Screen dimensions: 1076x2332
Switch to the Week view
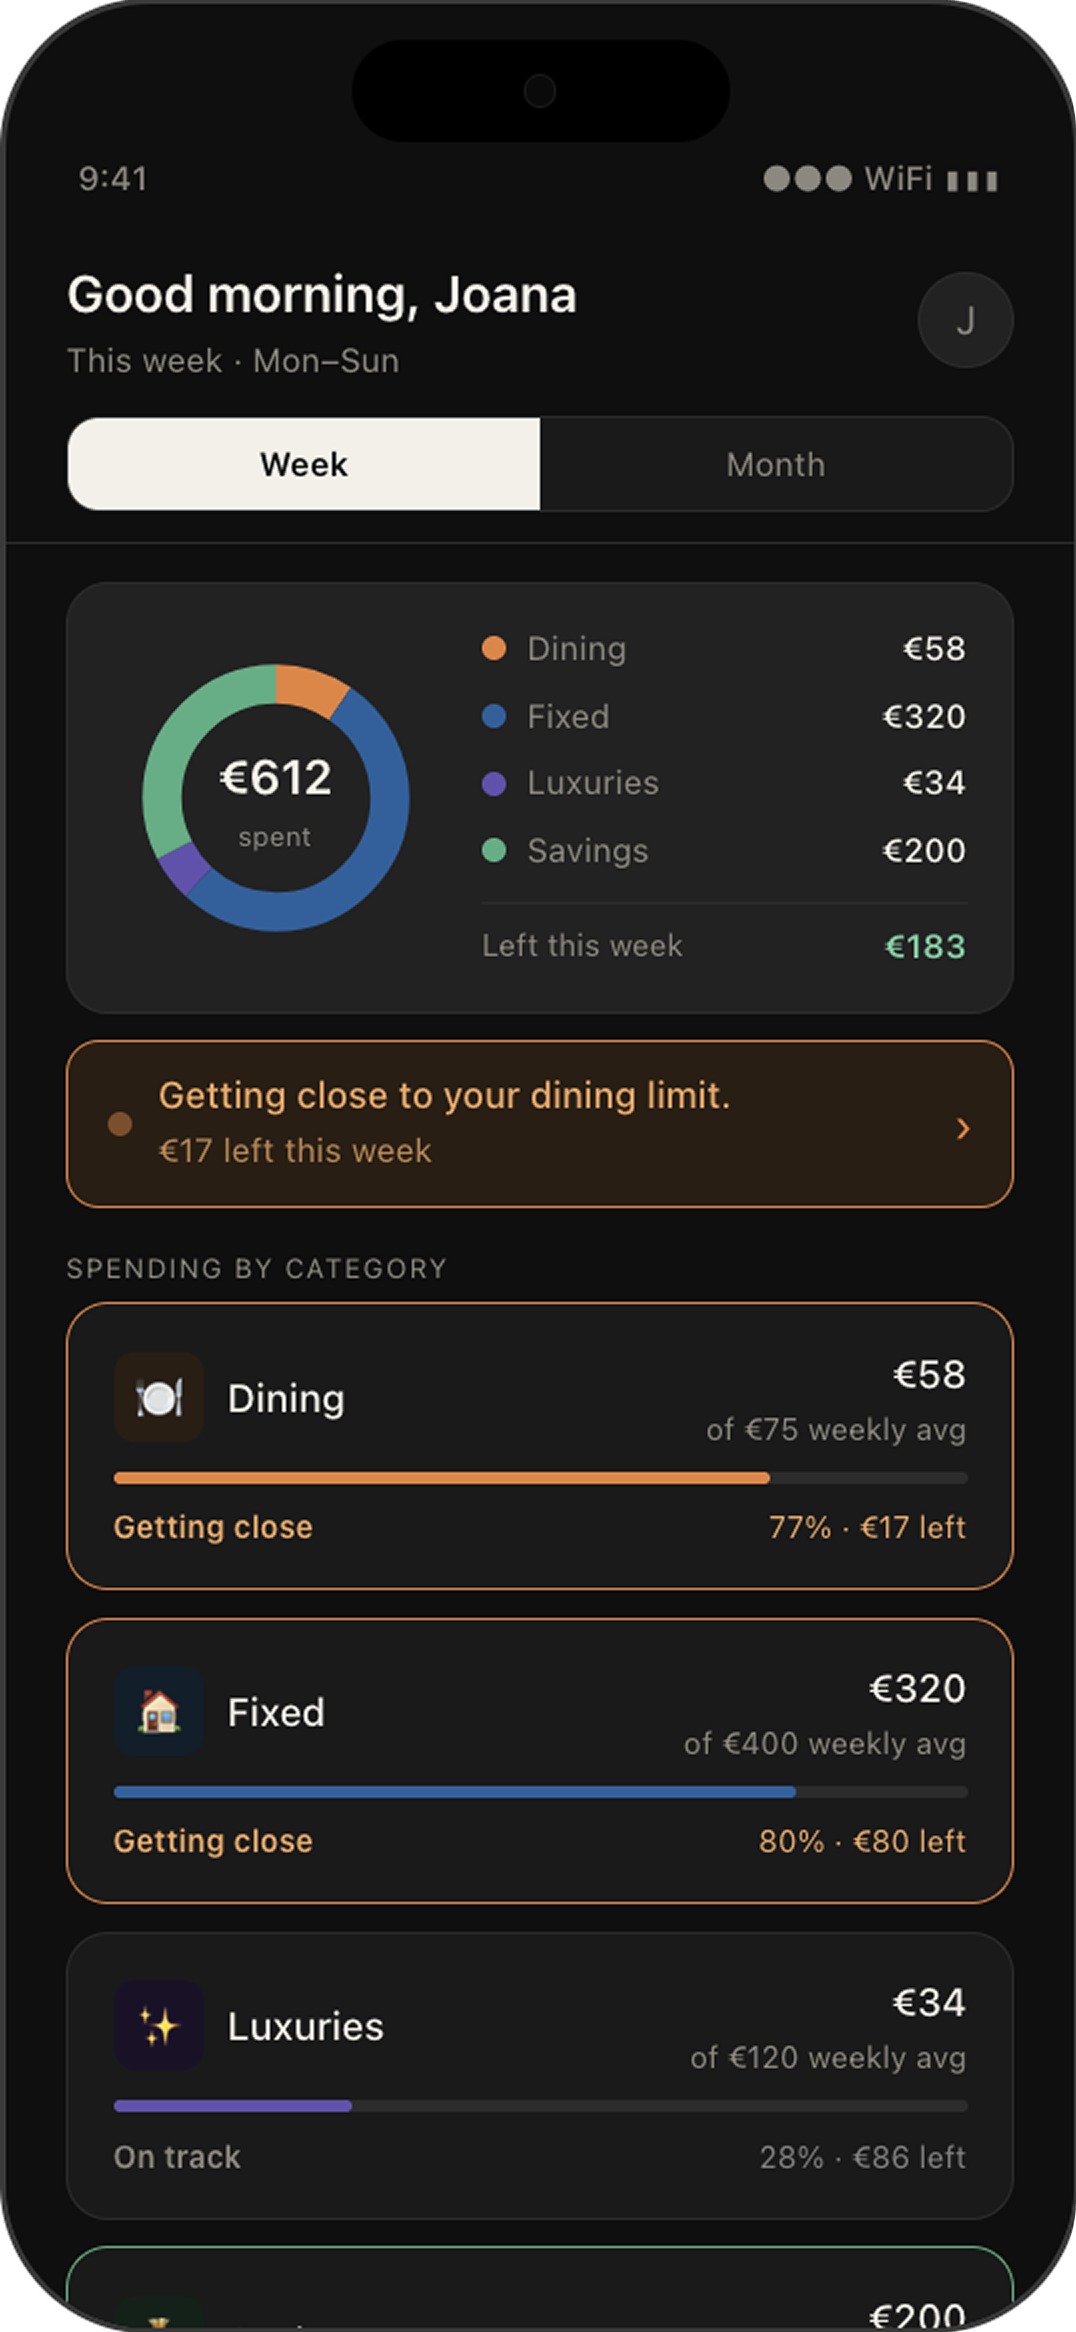coord(304,464)
